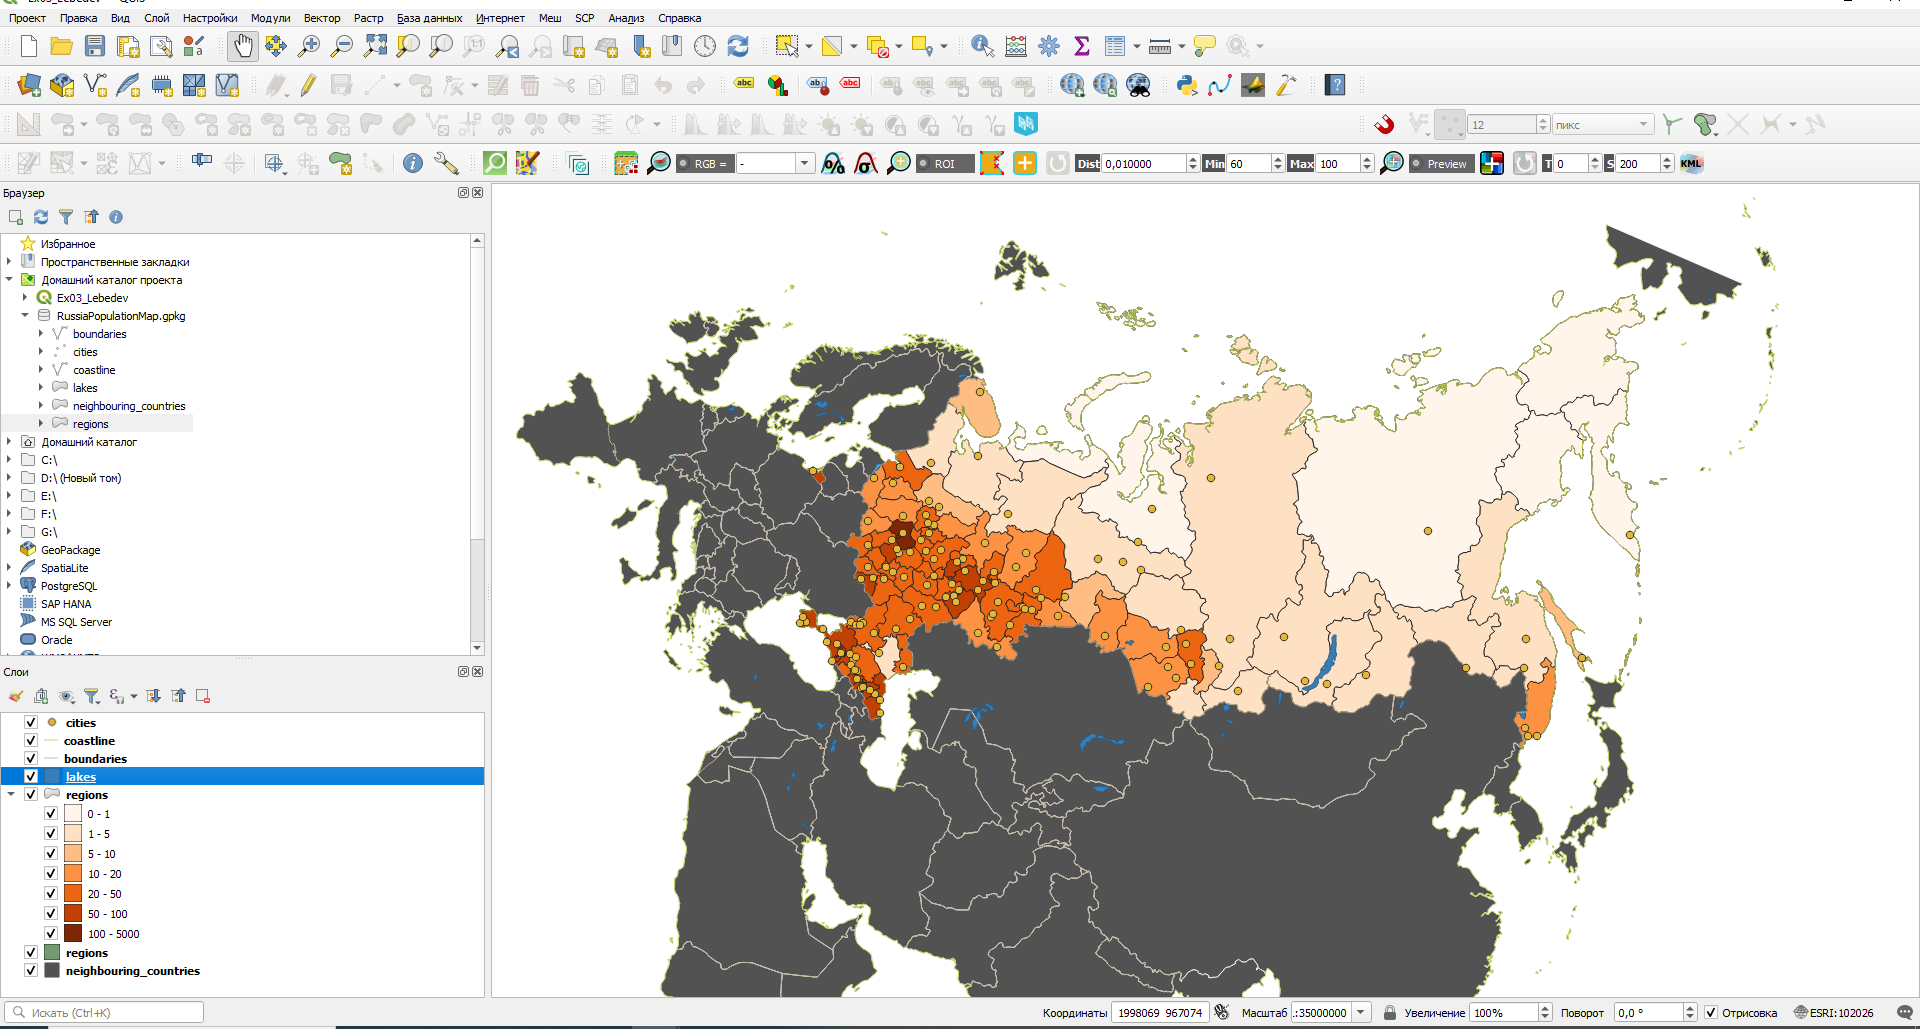This screenshot has width=1920, height=1029.
Task: Click the Refresh map icon
Action: [738, 46]
